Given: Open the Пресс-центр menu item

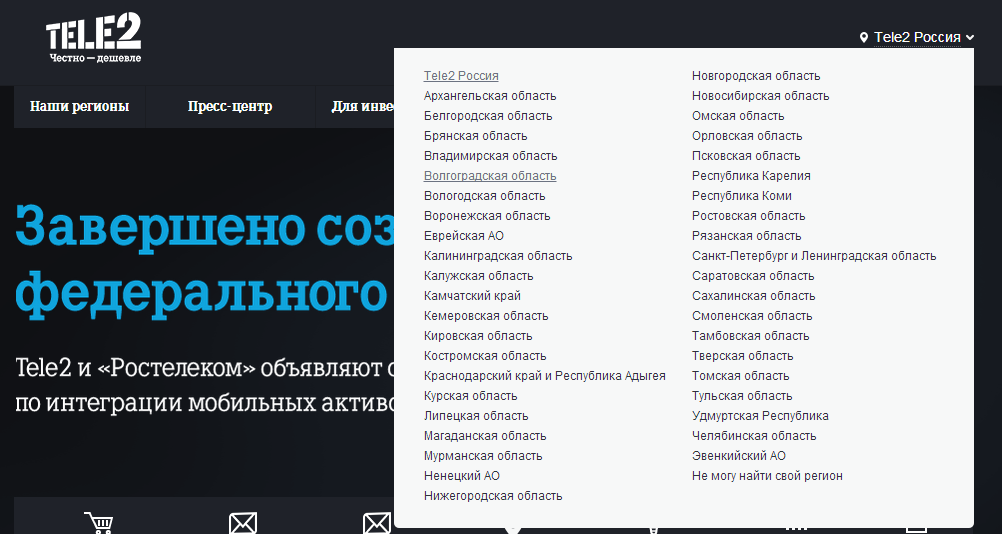Looking at the screenshot, I should click(229, 107).
